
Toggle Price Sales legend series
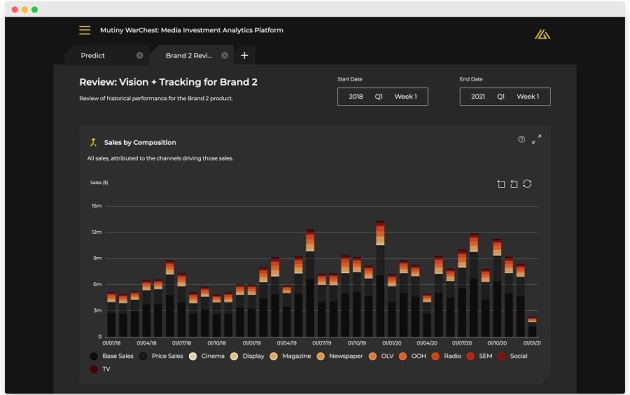point(161,356)
